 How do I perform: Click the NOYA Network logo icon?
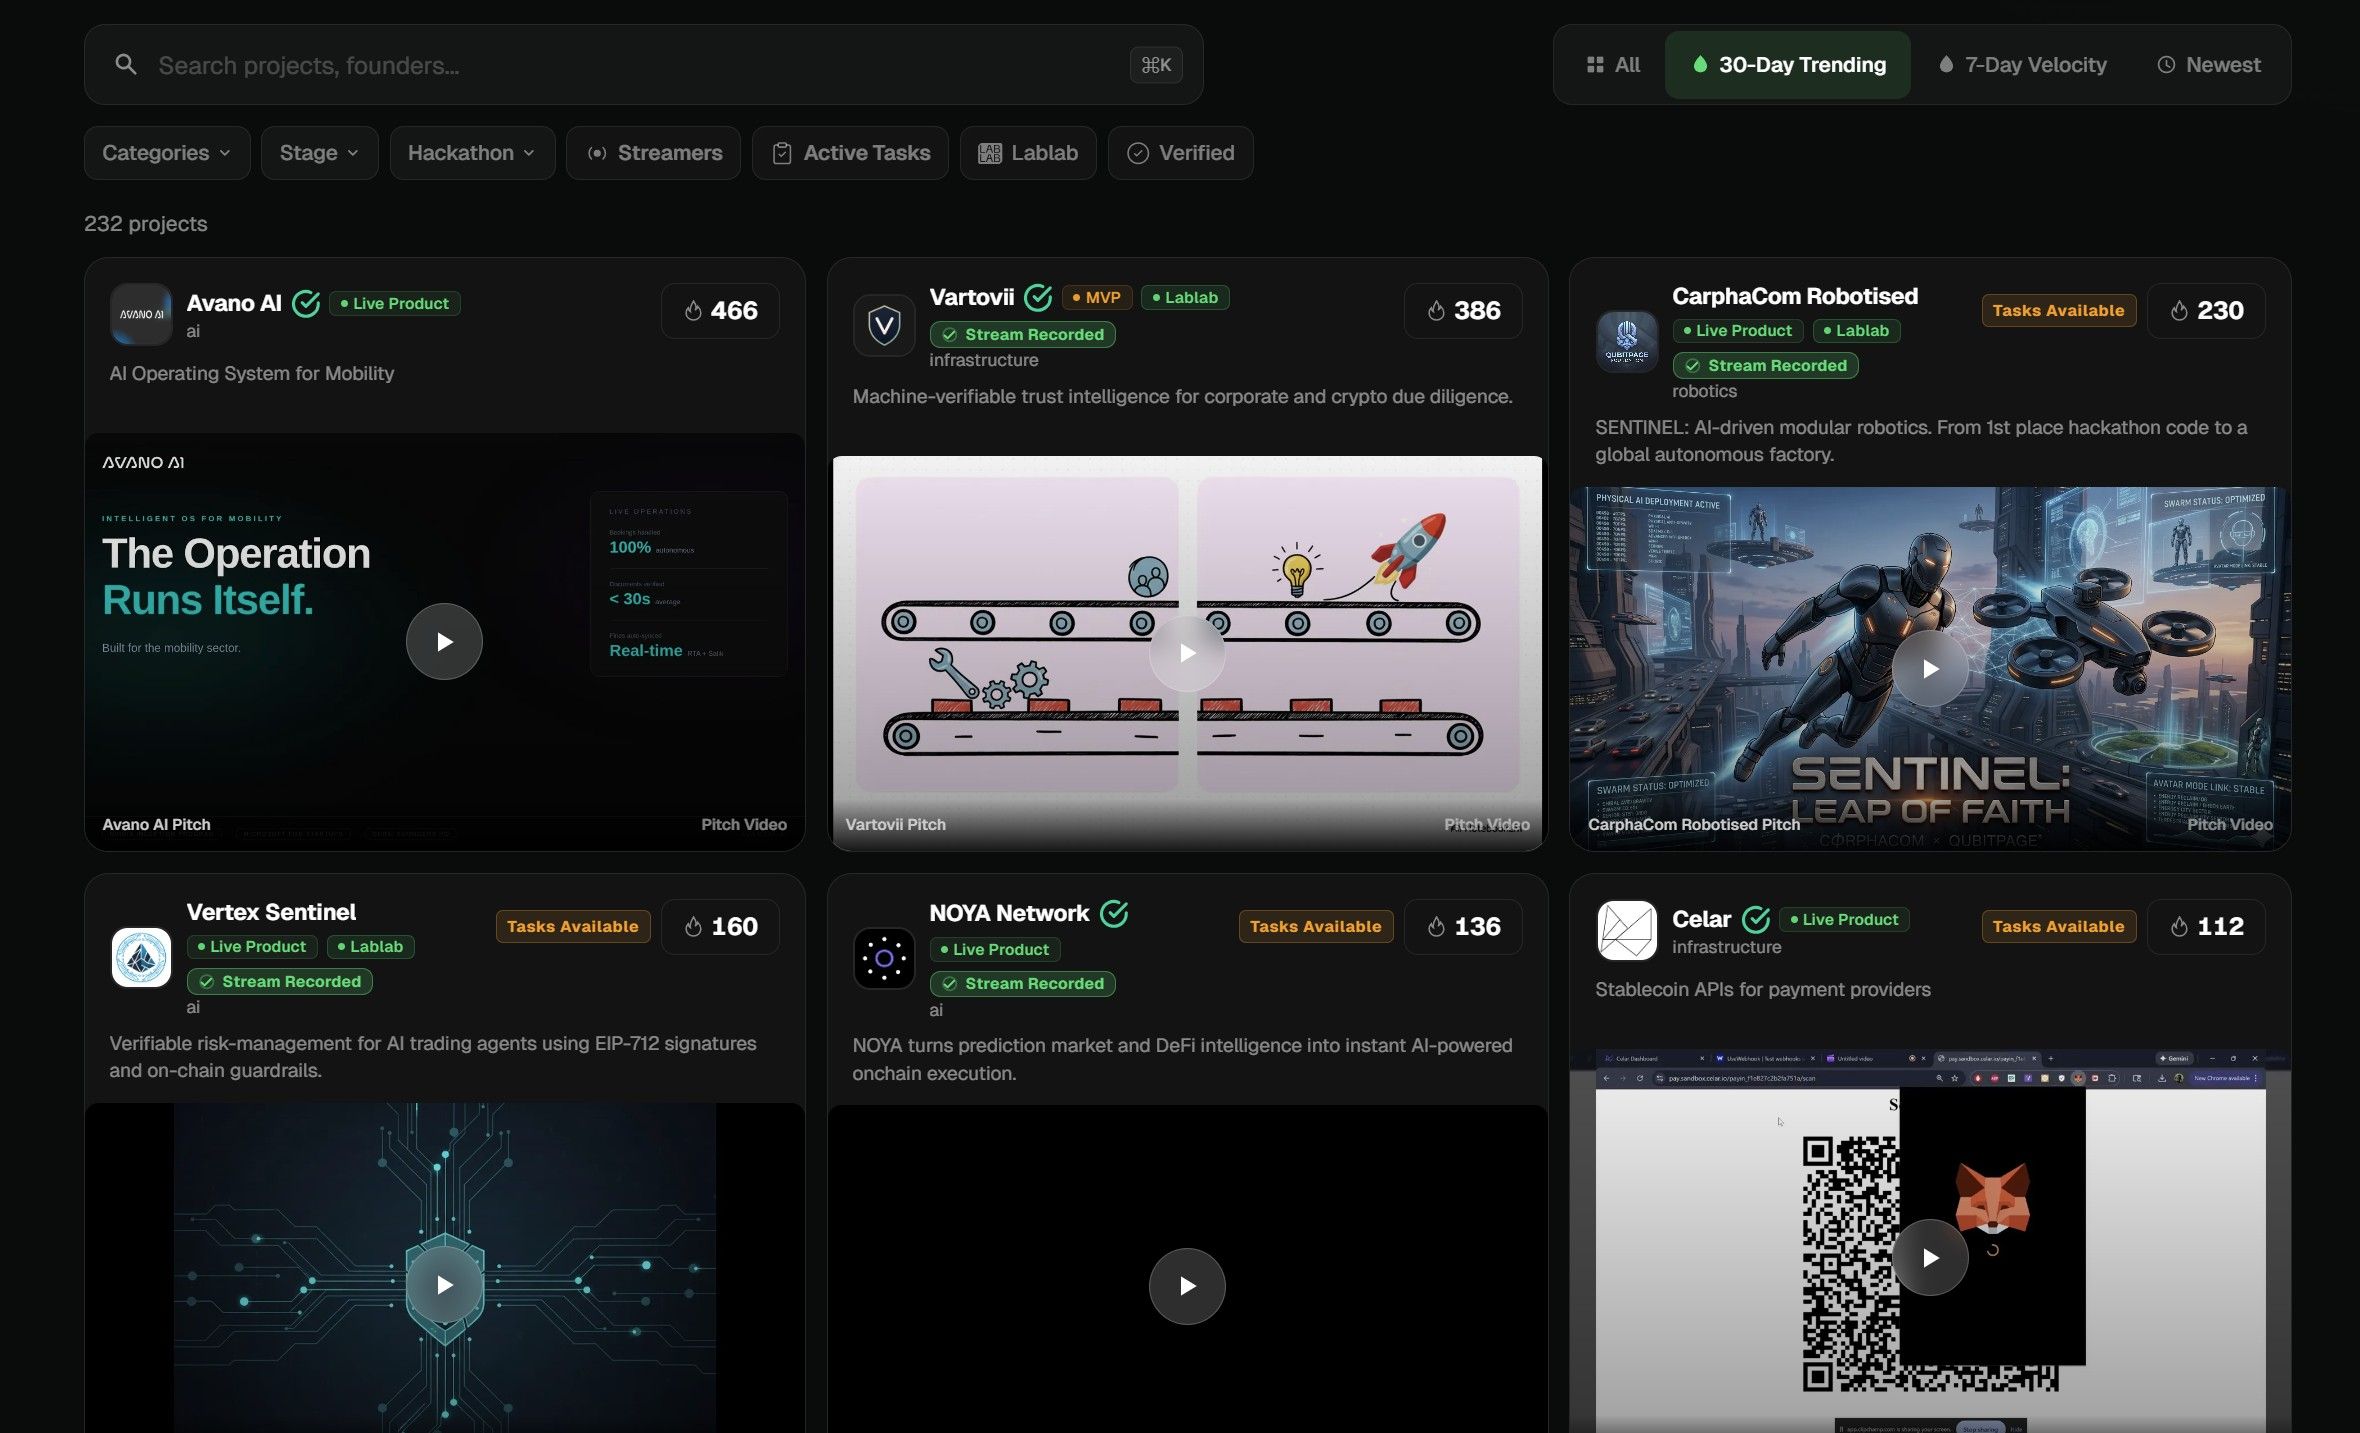pyautogui.click(x=884, y=958)
